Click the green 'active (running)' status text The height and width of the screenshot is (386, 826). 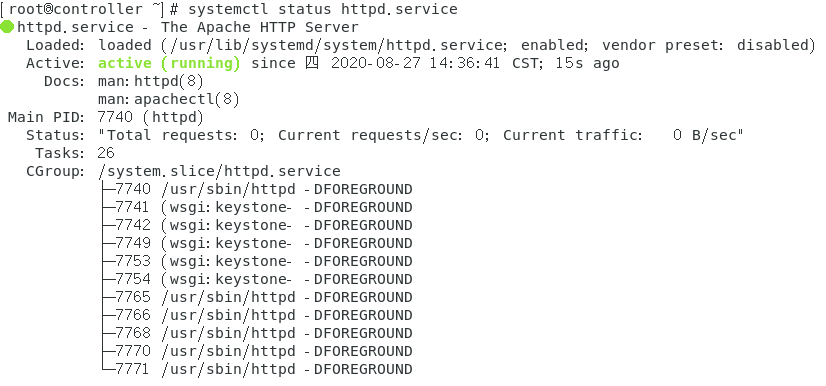tap(169, 64)
